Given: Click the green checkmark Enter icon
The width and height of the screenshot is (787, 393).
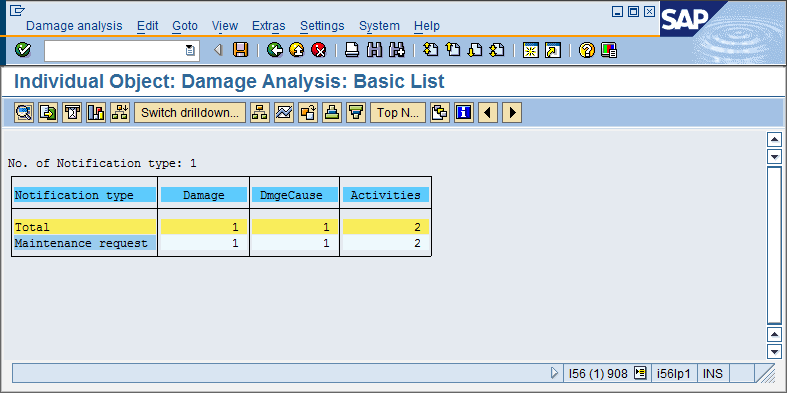Looking at the screenshot, I should pos(22,50).
